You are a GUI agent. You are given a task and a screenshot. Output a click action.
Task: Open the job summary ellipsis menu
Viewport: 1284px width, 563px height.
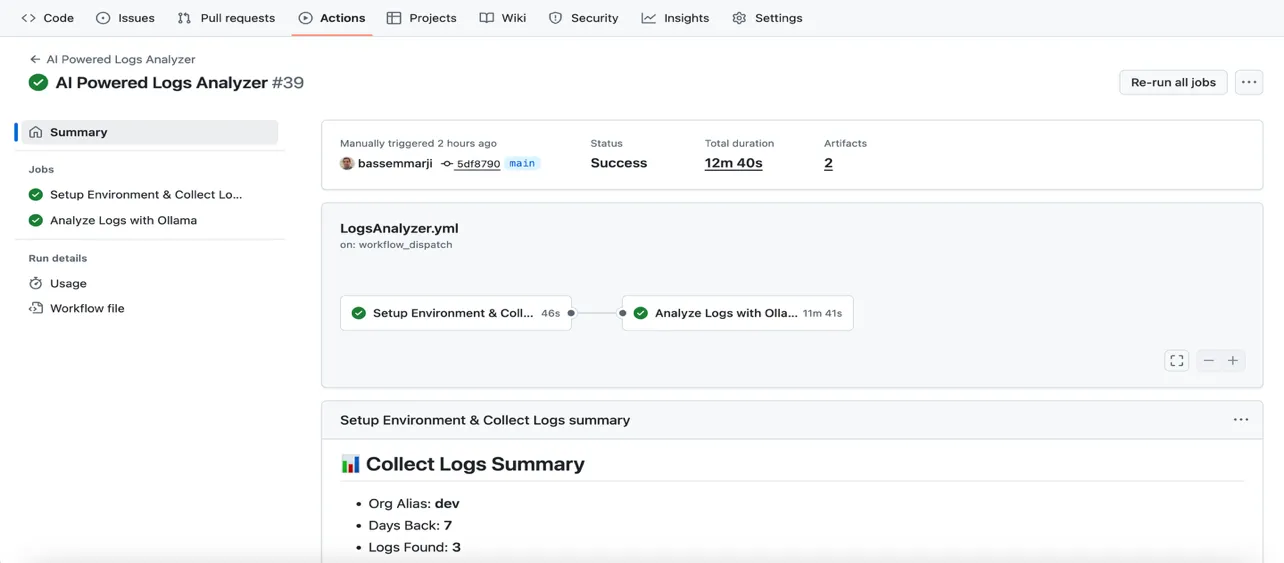pos(1241,420)
